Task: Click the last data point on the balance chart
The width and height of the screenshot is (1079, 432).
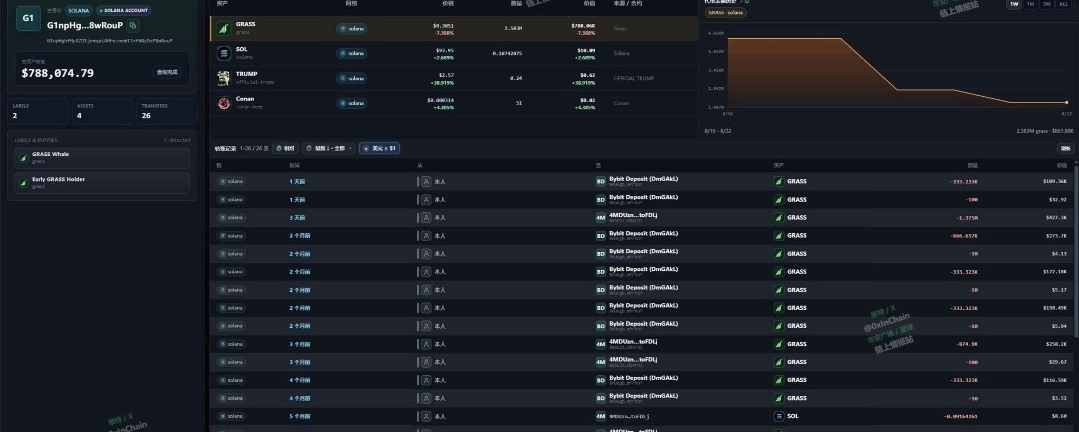Action: (1067, 103)
